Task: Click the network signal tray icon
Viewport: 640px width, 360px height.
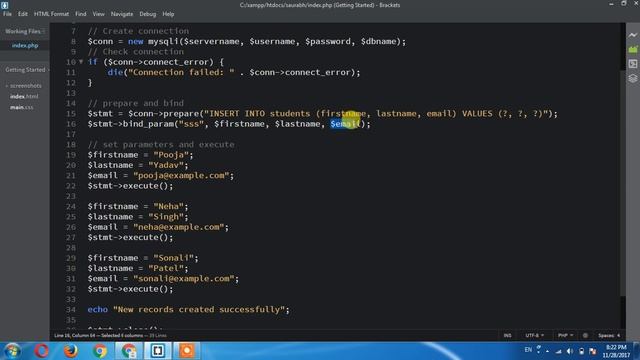Action: (x=558, y=351)
